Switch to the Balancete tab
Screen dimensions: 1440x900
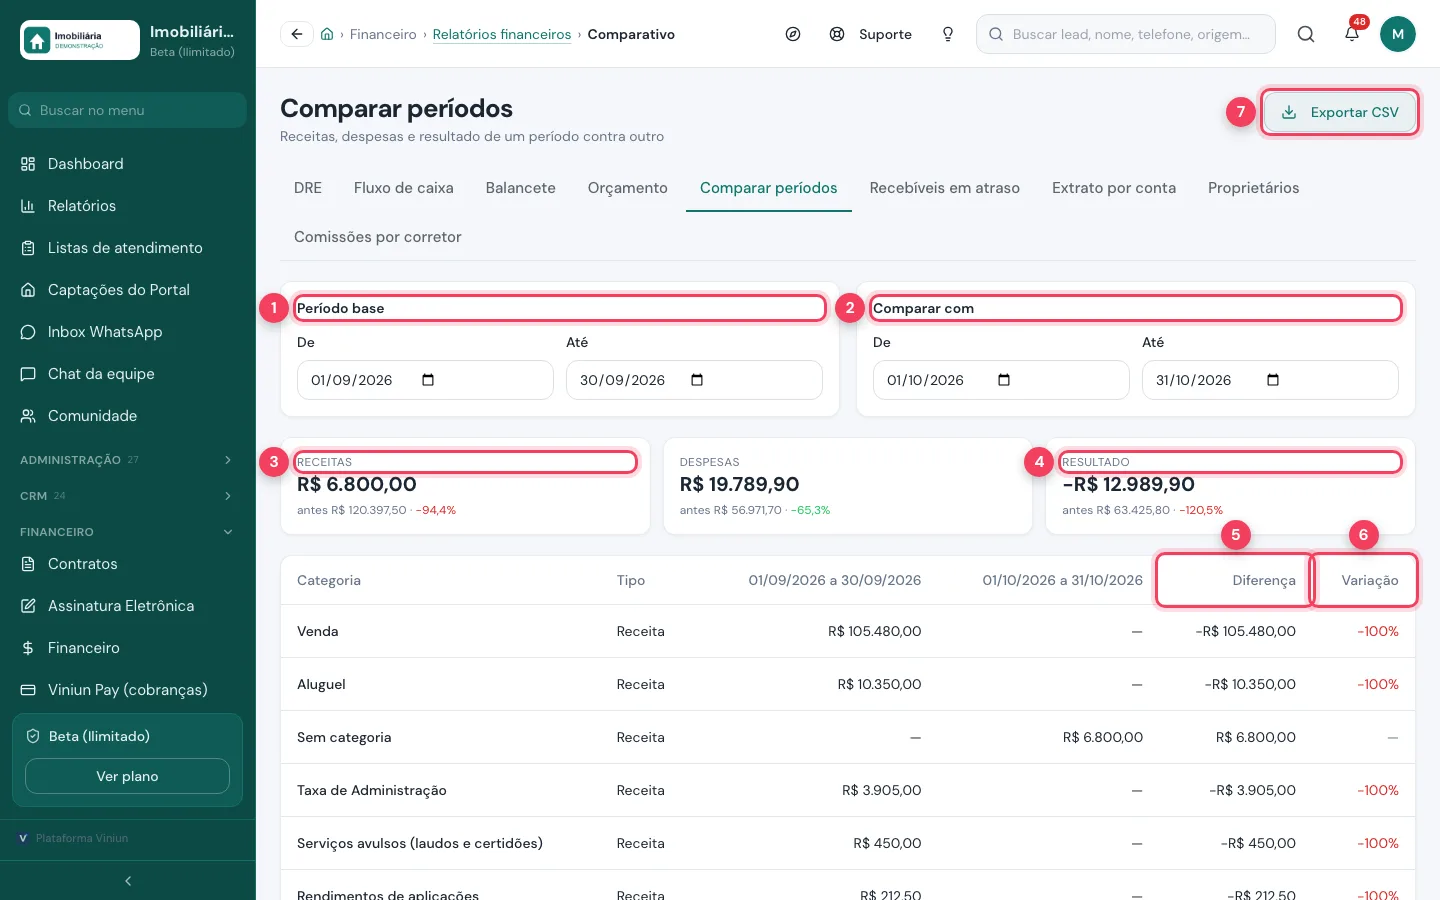521,188
